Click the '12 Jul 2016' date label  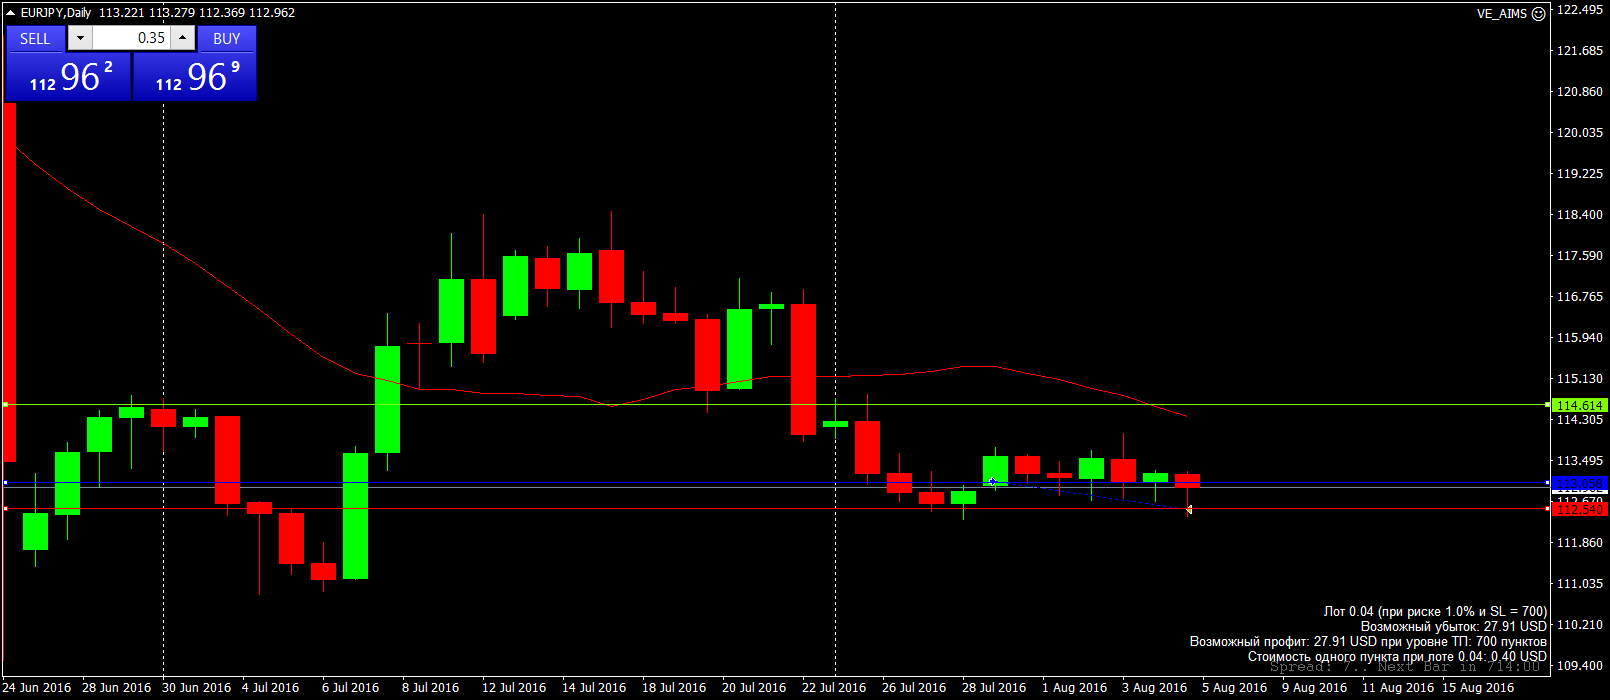514,687
